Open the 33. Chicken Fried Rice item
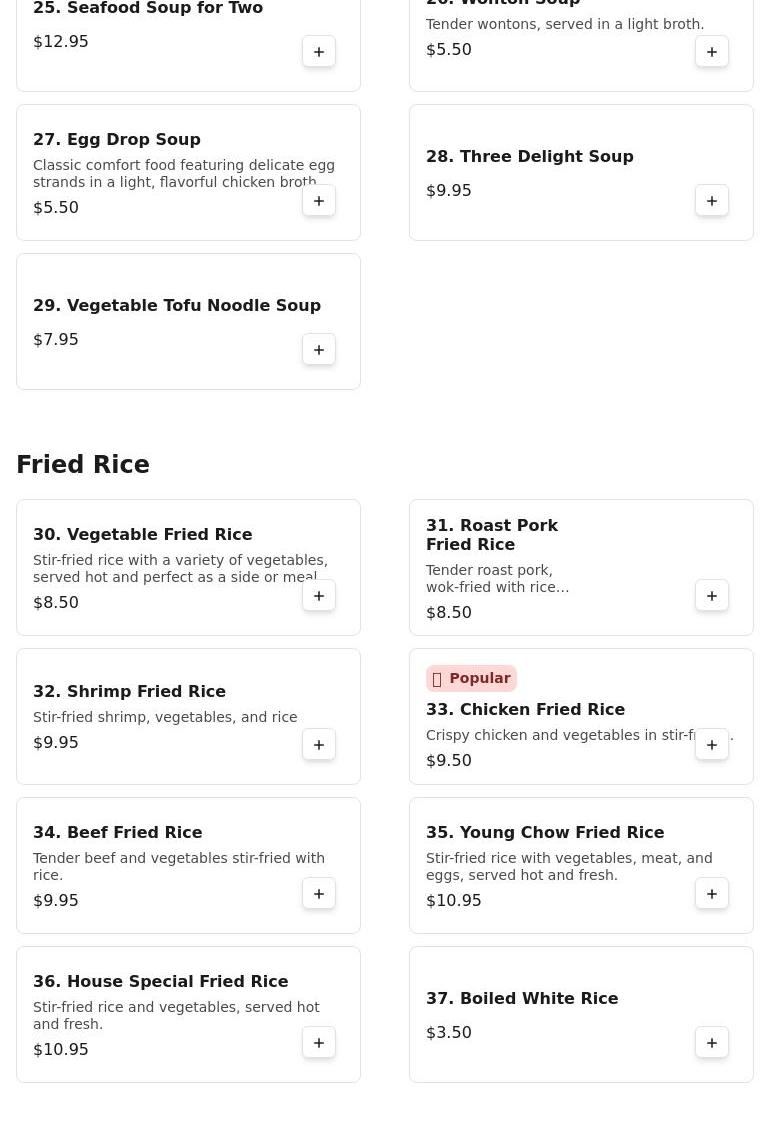 [x=525, y=710]
